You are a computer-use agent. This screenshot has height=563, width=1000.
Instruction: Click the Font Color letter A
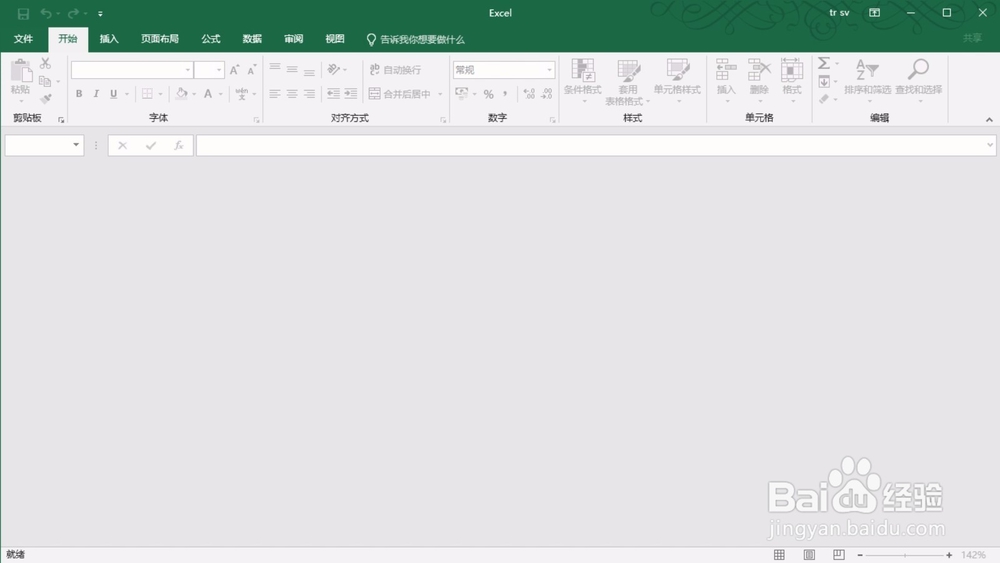(x=208, y=94)
